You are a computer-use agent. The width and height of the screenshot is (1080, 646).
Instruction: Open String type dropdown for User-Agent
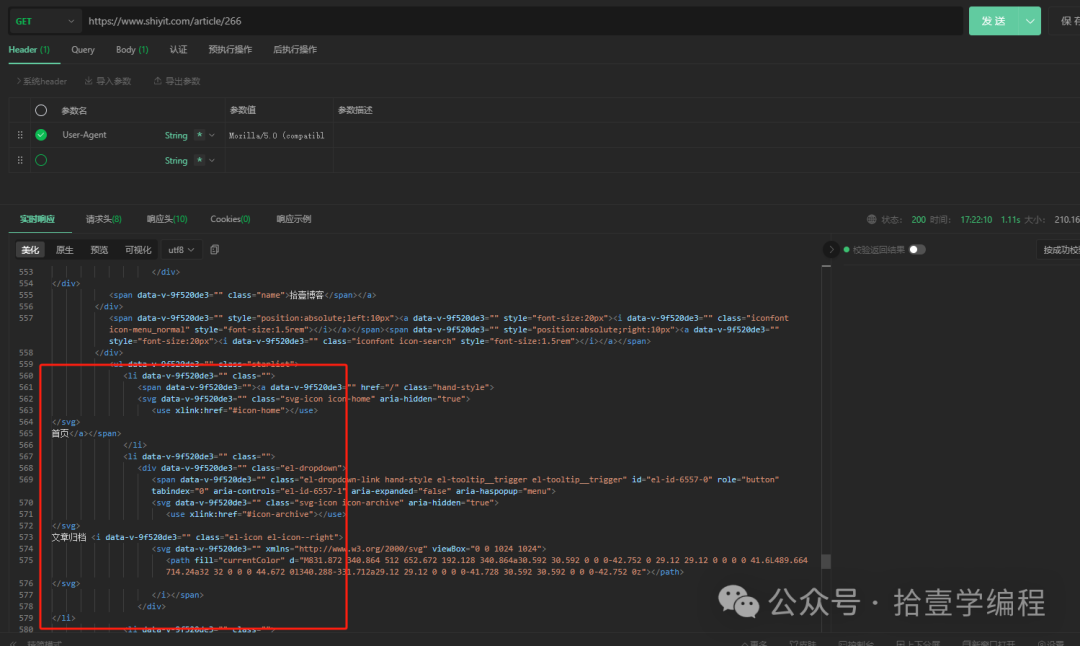(176, 136)
